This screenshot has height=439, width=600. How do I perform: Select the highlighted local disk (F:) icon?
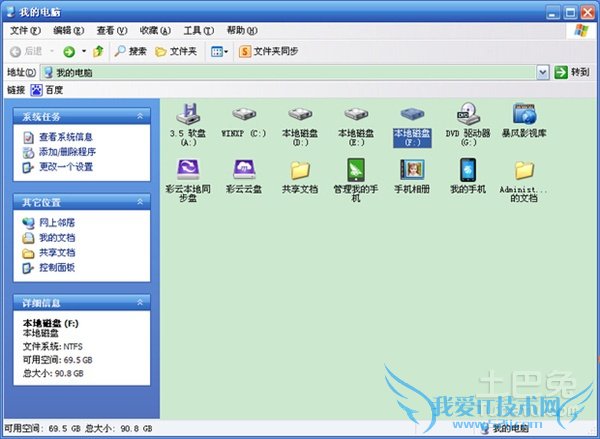point(412,126)
